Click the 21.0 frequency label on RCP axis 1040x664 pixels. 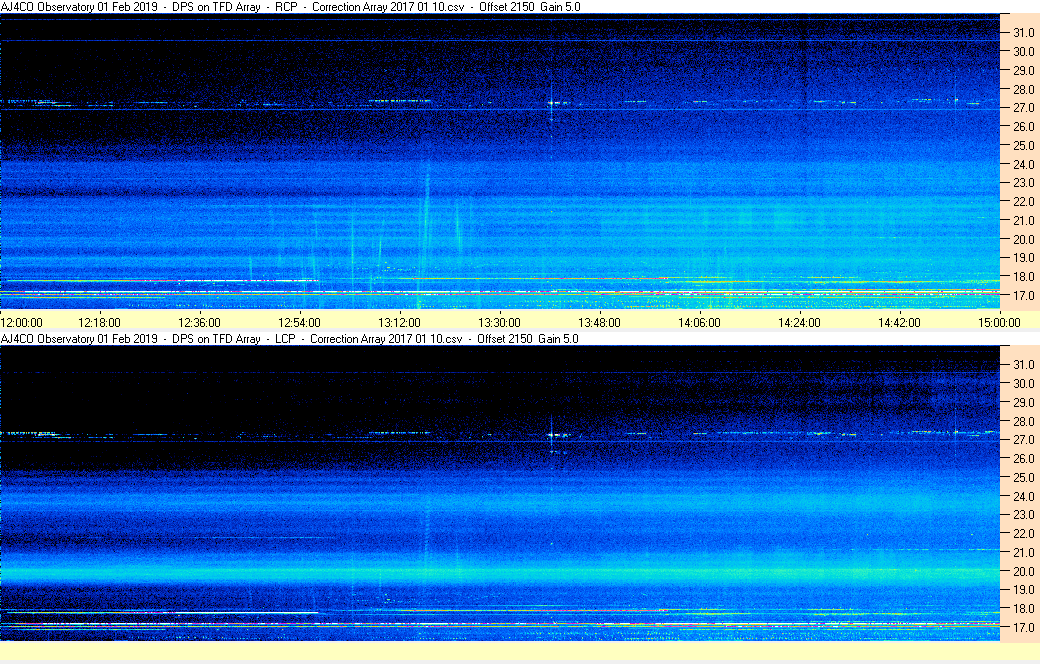point(1023,220)
